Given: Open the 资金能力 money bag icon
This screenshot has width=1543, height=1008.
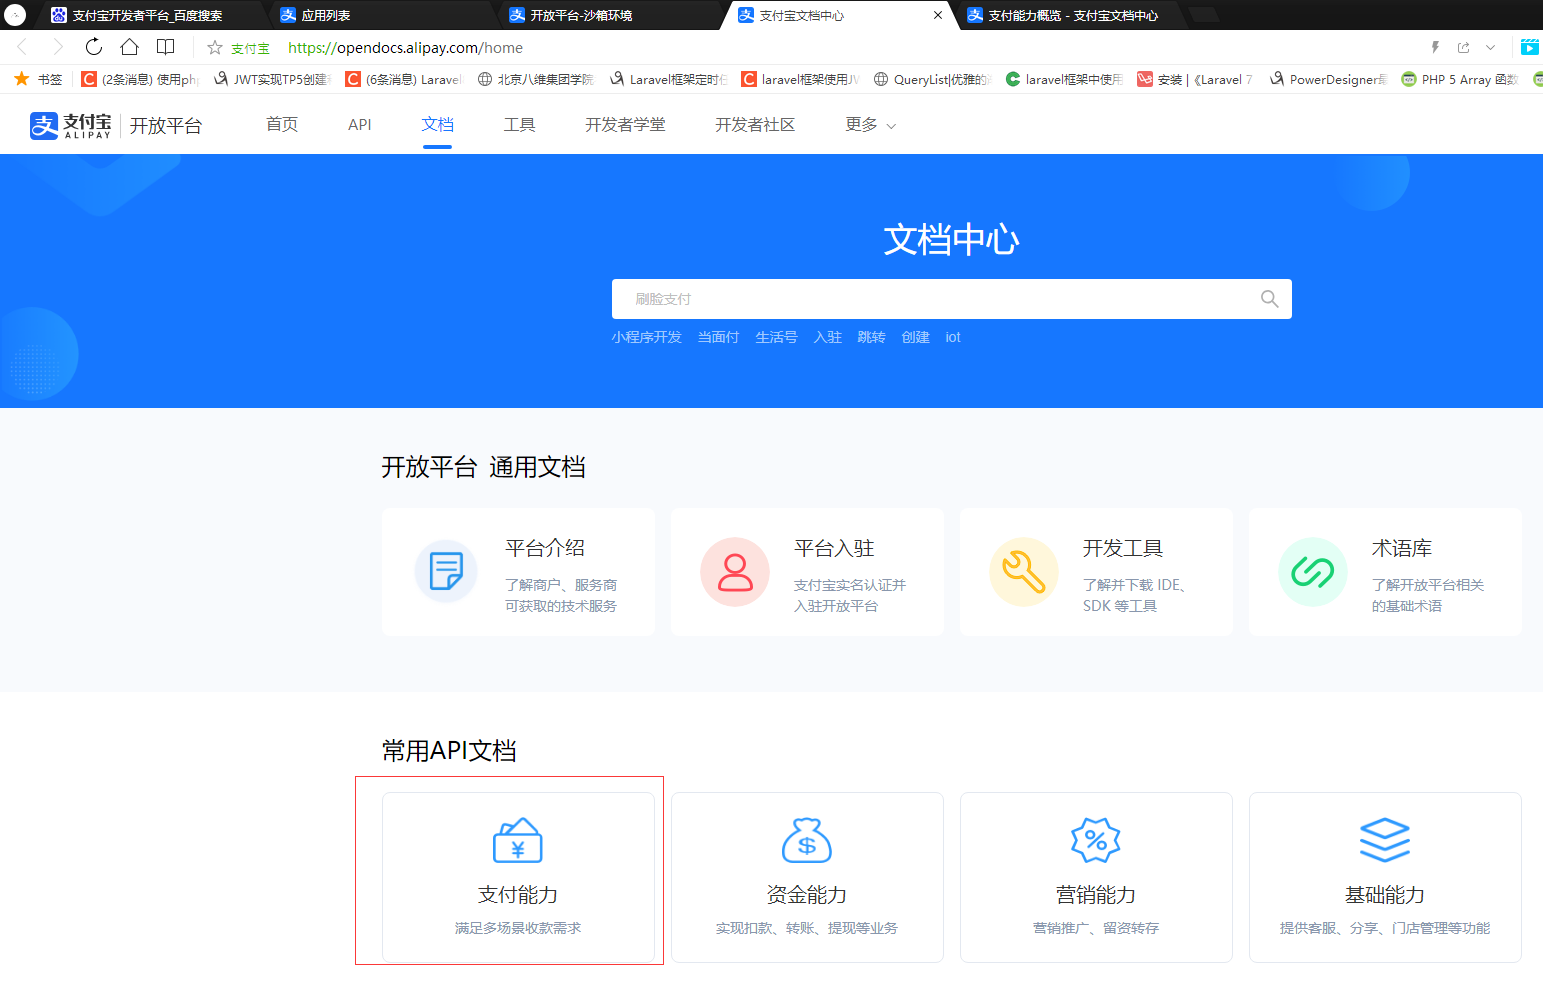Looking at the screenshot, I should (x=806, y=840).
